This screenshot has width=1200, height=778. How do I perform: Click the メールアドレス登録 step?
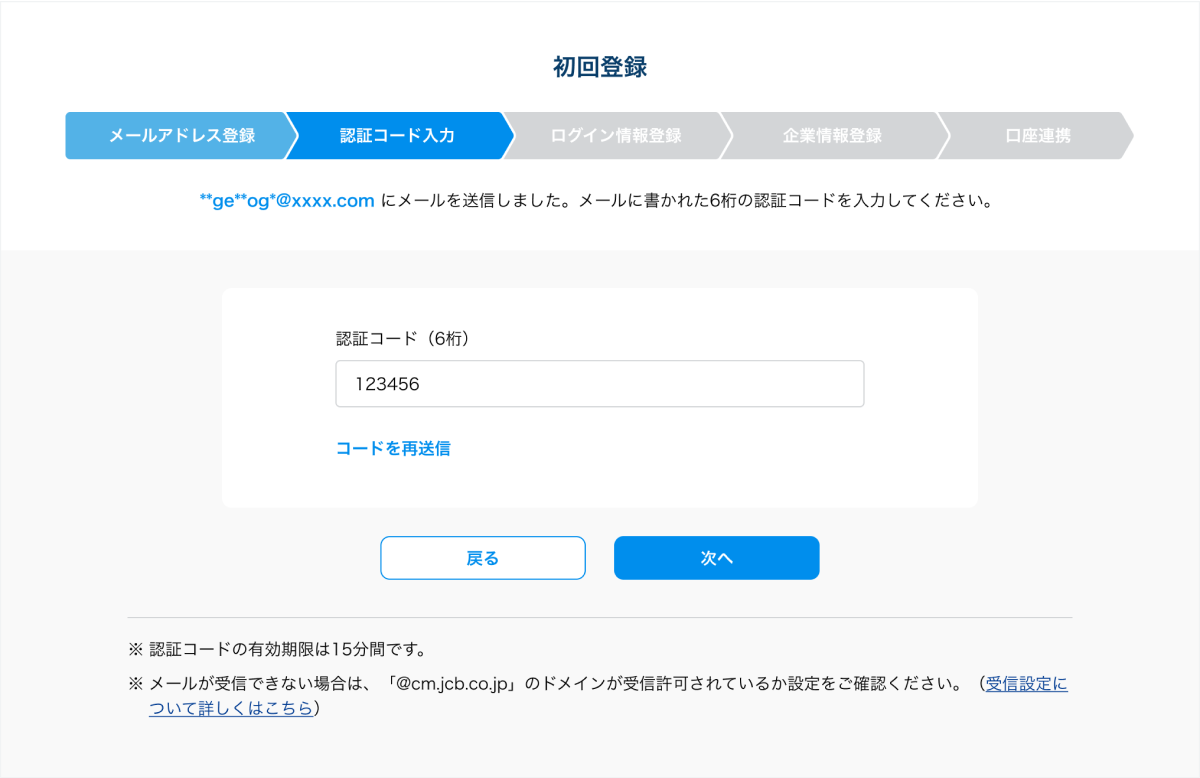[x=181, y=136]
